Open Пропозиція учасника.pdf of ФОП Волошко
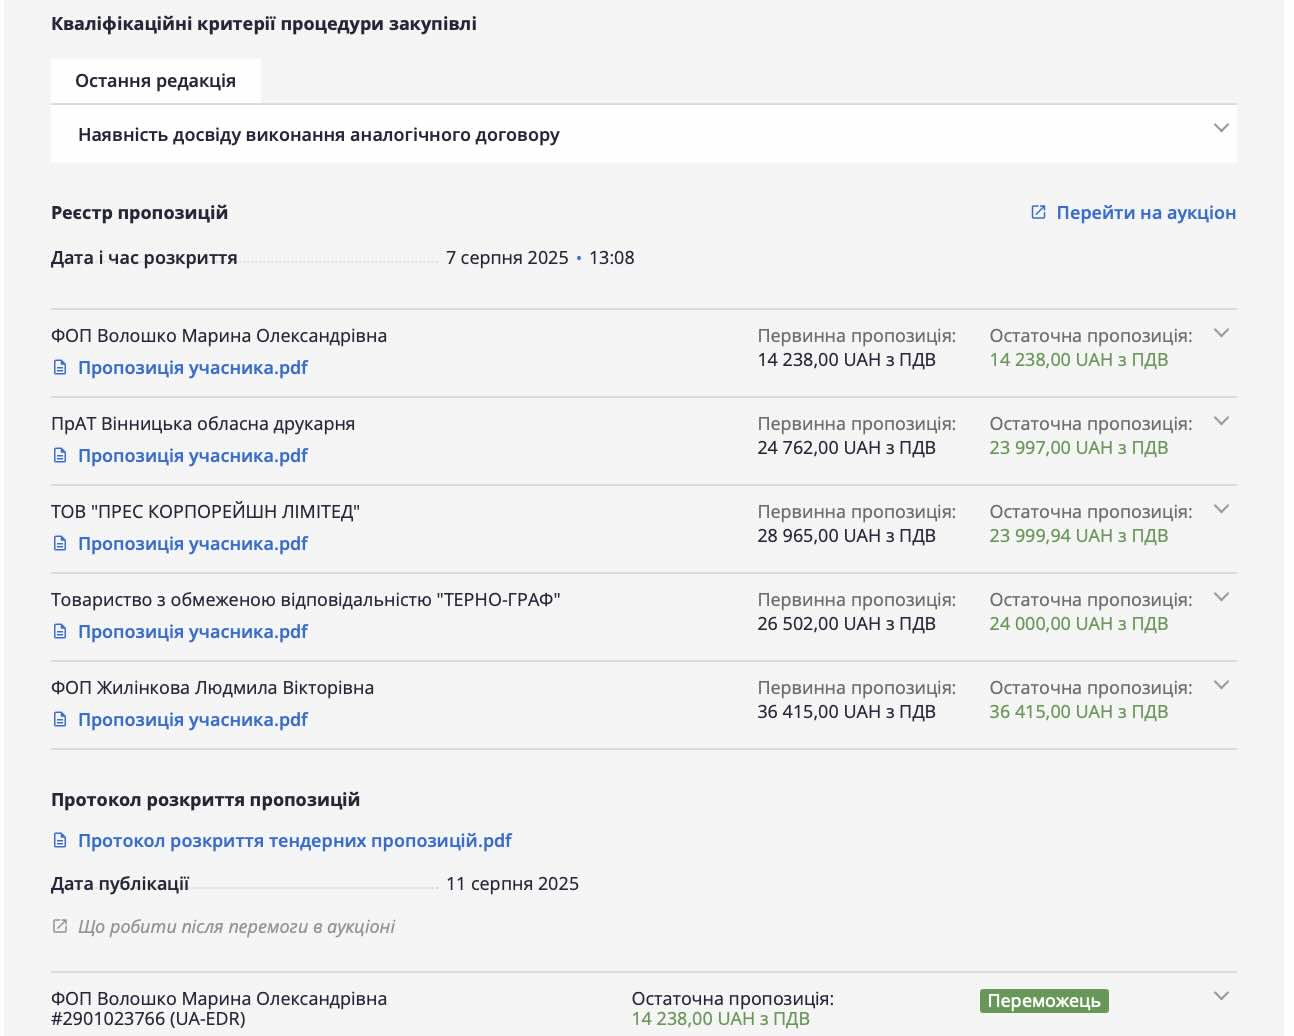Viewport: 1294px width, 1036px height. [x=193, y=368]
